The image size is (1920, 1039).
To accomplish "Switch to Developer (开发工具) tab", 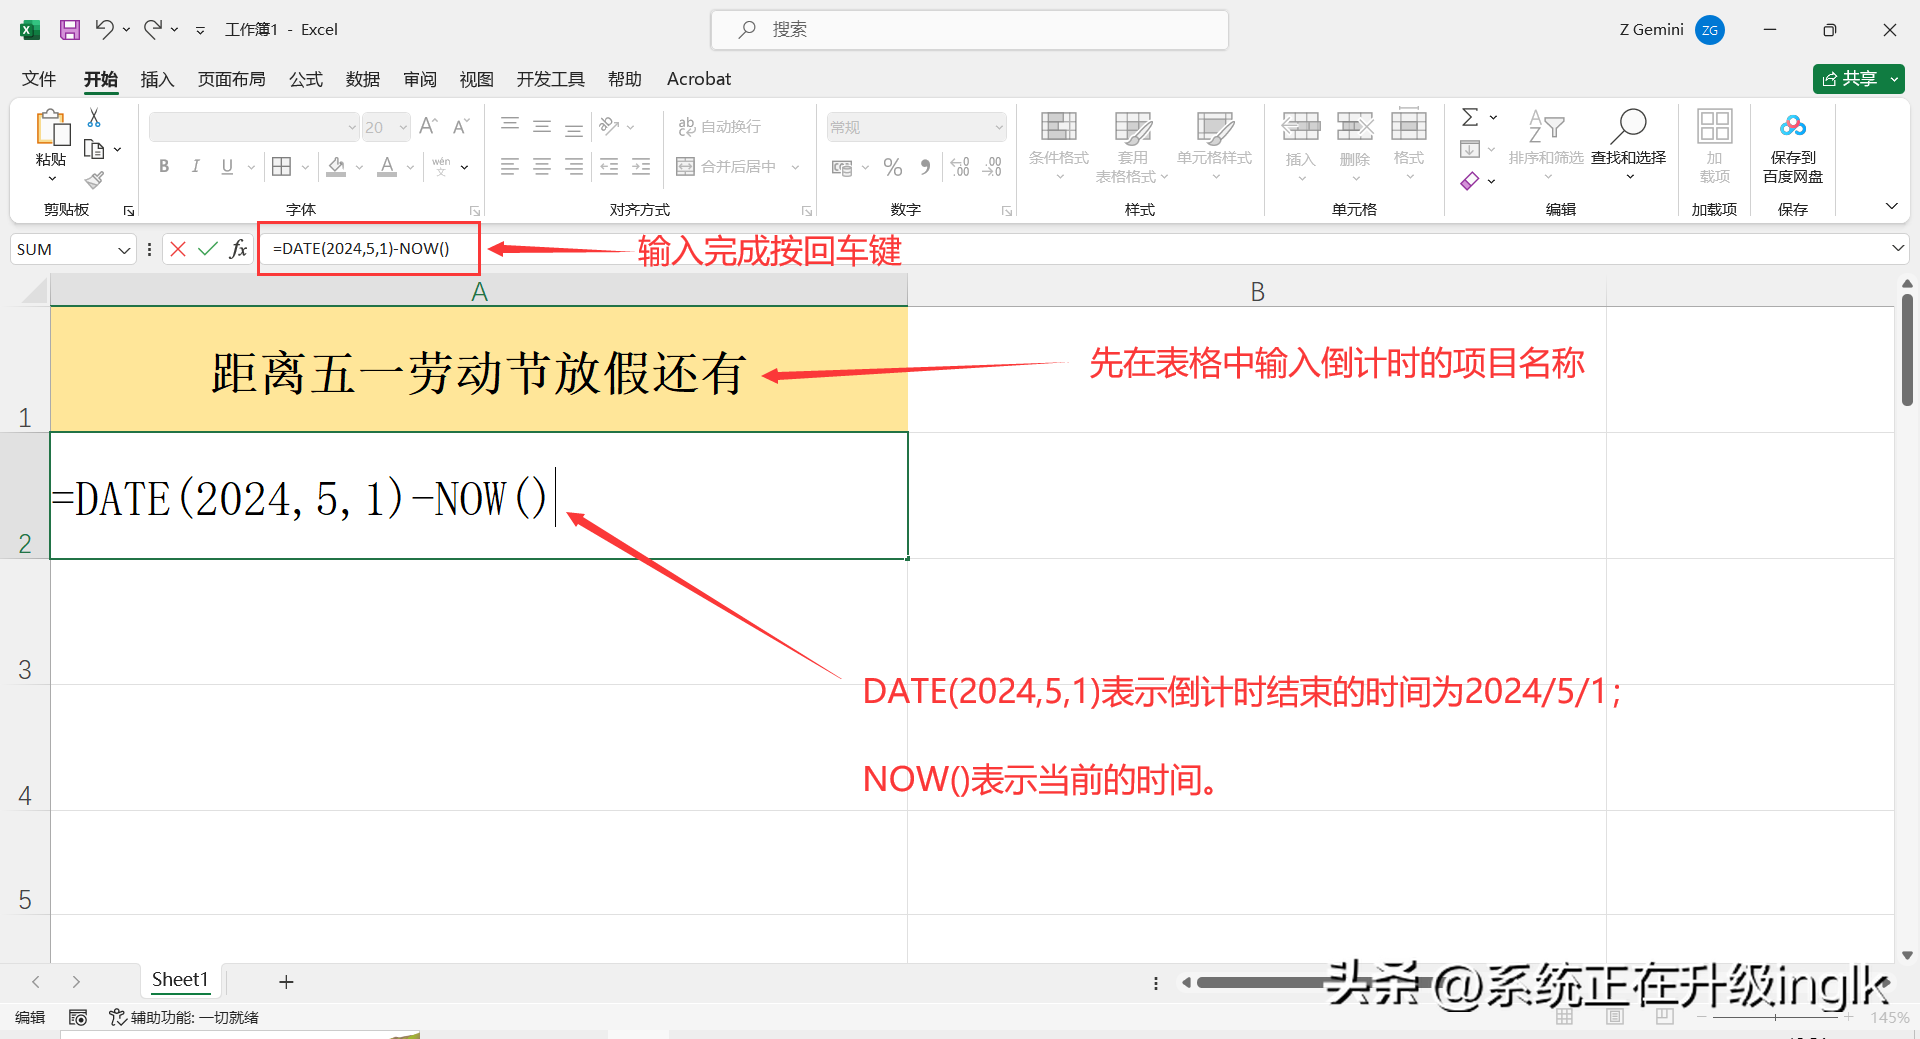I will coord(550,79).
